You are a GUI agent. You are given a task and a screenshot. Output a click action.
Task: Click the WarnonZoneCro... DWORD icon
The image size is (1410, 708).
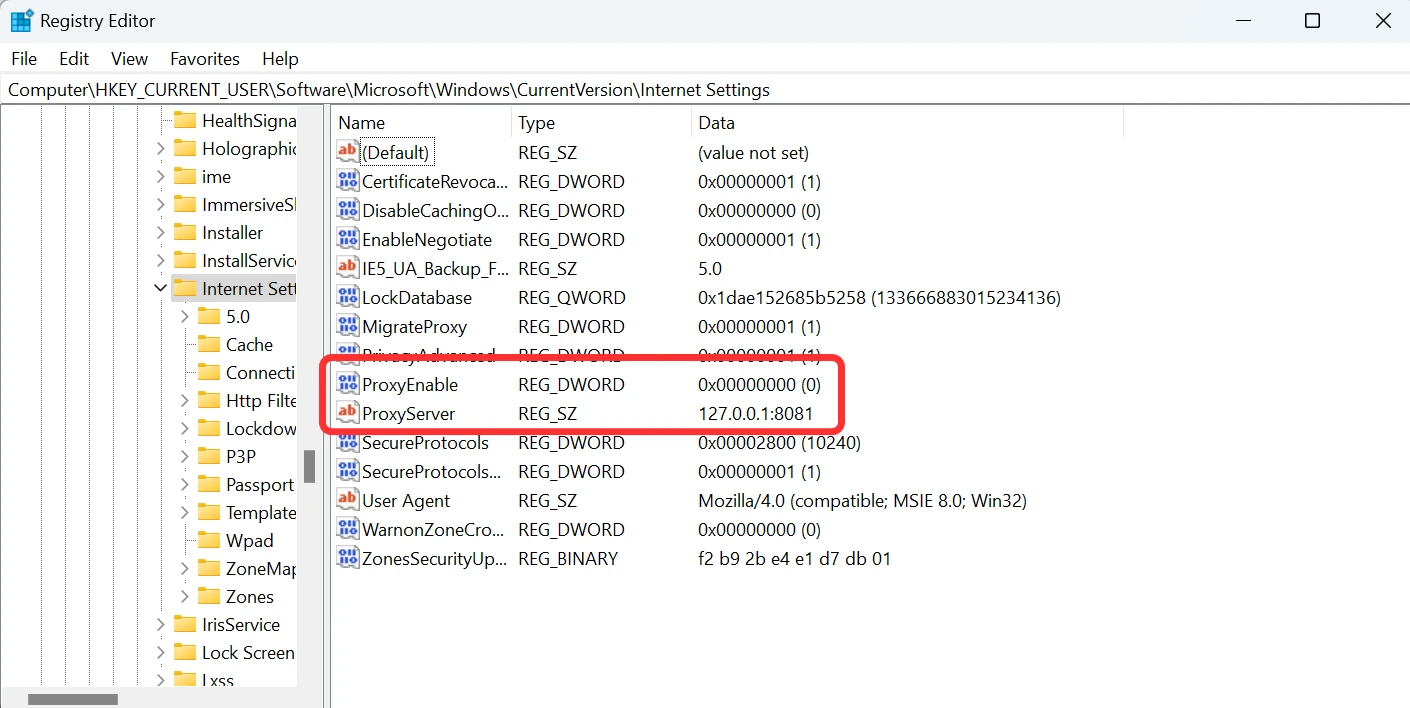347,530
